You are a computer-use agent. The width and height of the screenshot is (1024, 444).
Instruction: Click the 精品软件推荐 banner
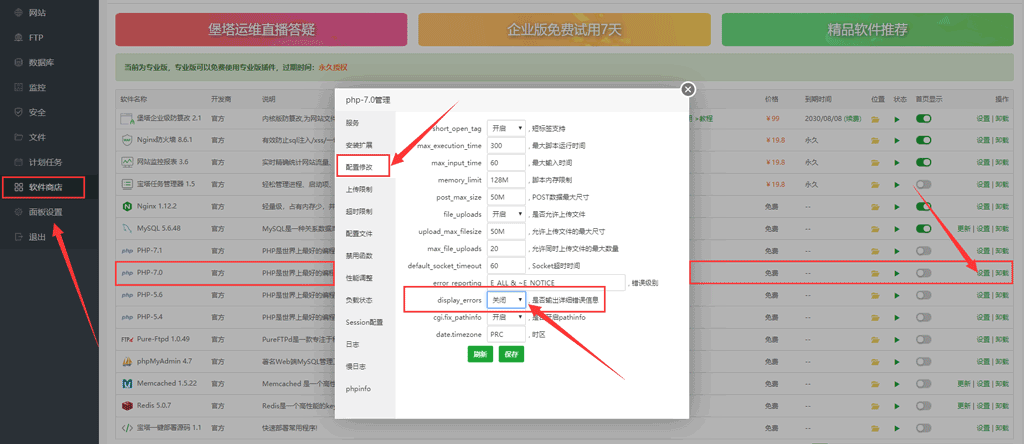pyautogui.click(x=867, y=29)
